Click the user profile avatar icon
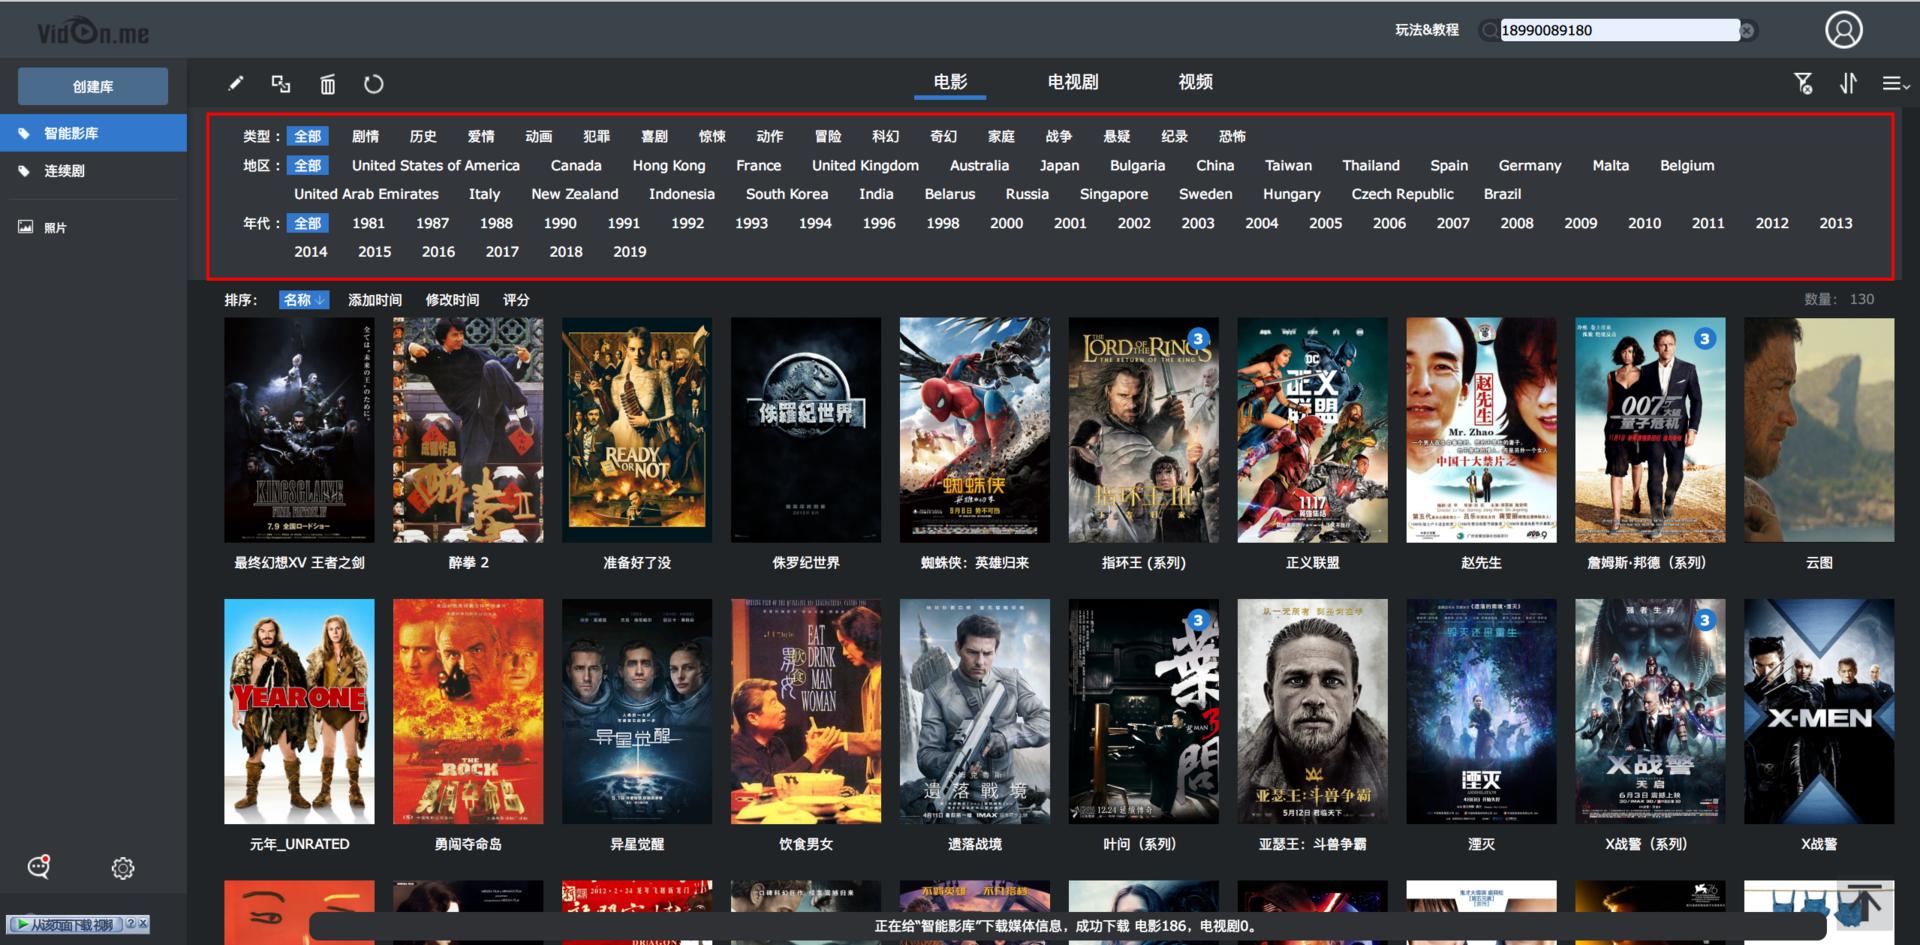This screenshot has width=1920, height=945. (1845, 30)
